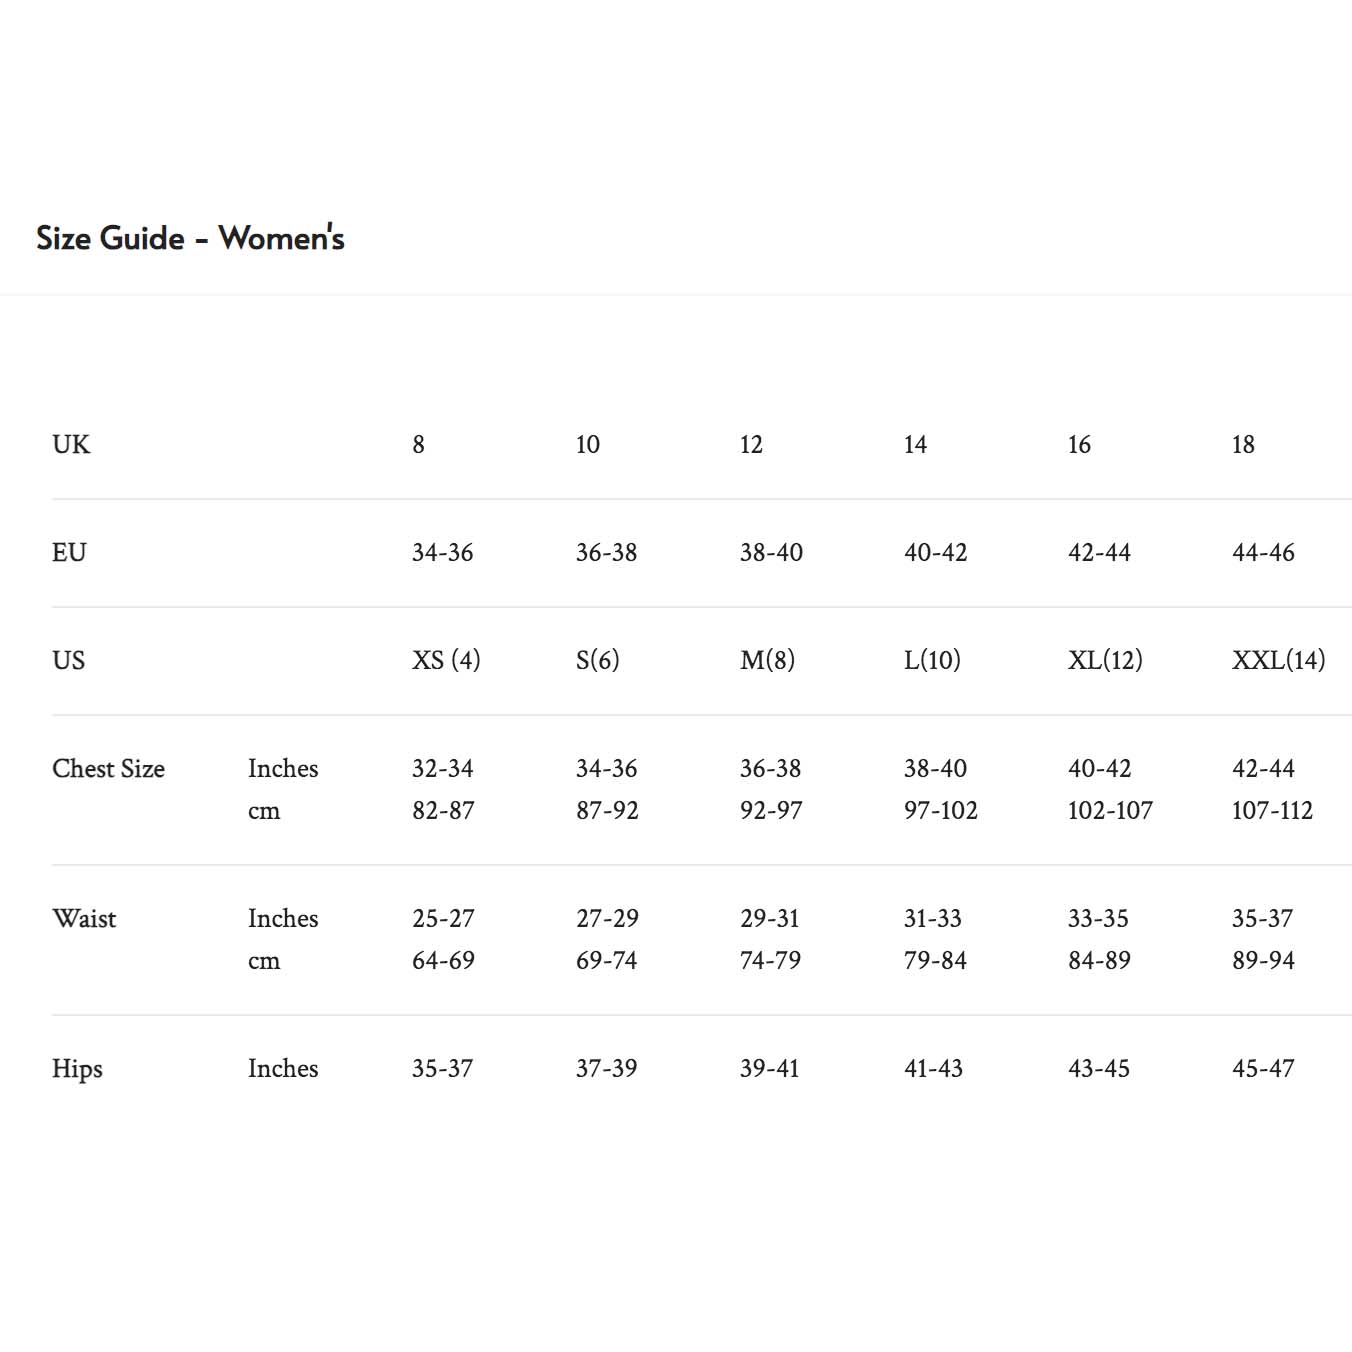
Task: Click the Size Guide - Women's heading
Action: click(x=190, y=238)
